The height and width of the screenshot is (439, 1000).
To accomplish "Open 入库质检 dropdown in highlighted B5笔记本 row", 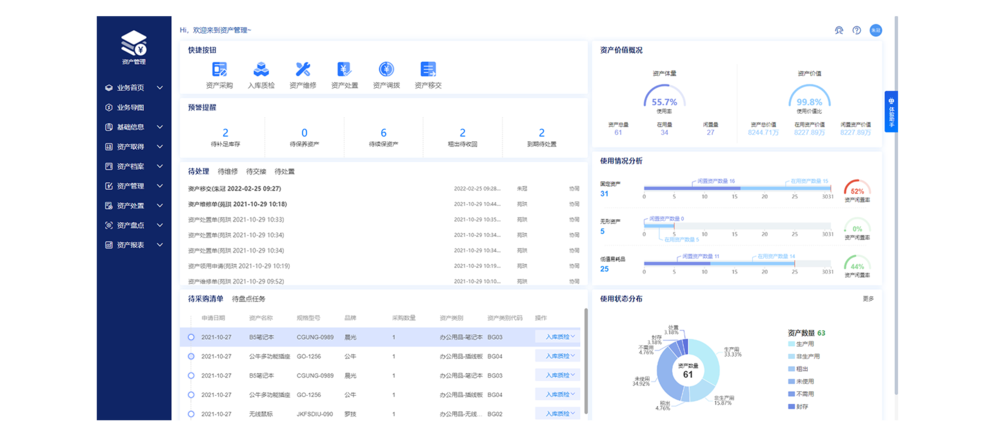I will [558, 337].
